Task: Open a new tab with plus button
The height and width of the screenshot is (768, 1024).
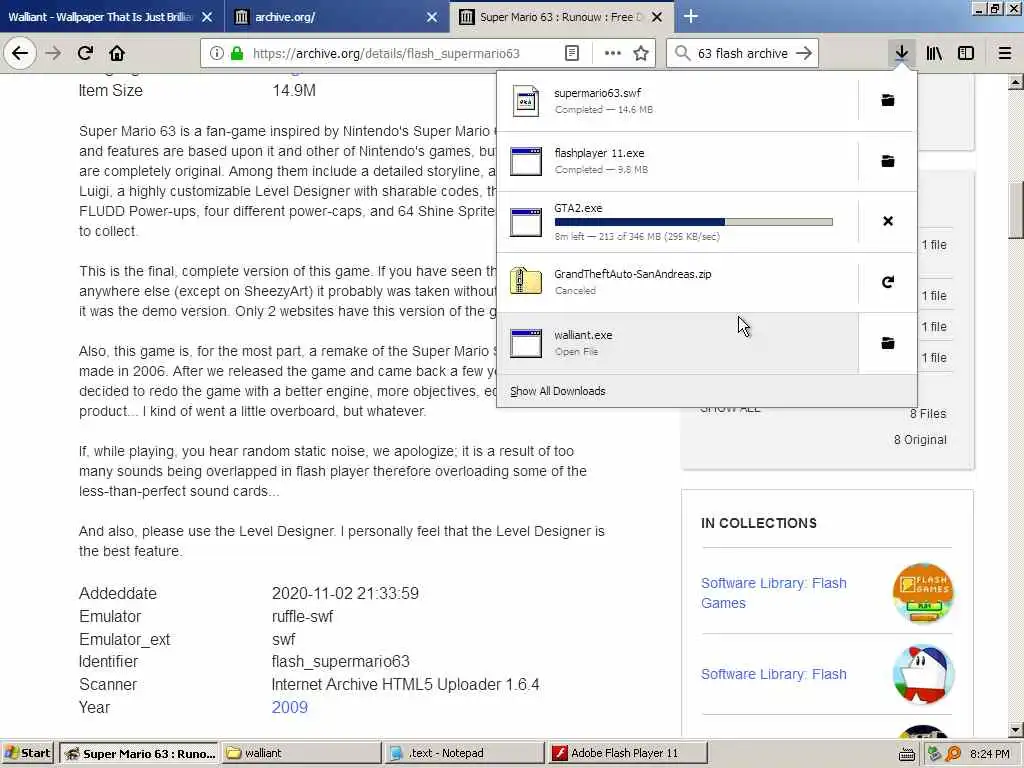Action: (691, 16)
